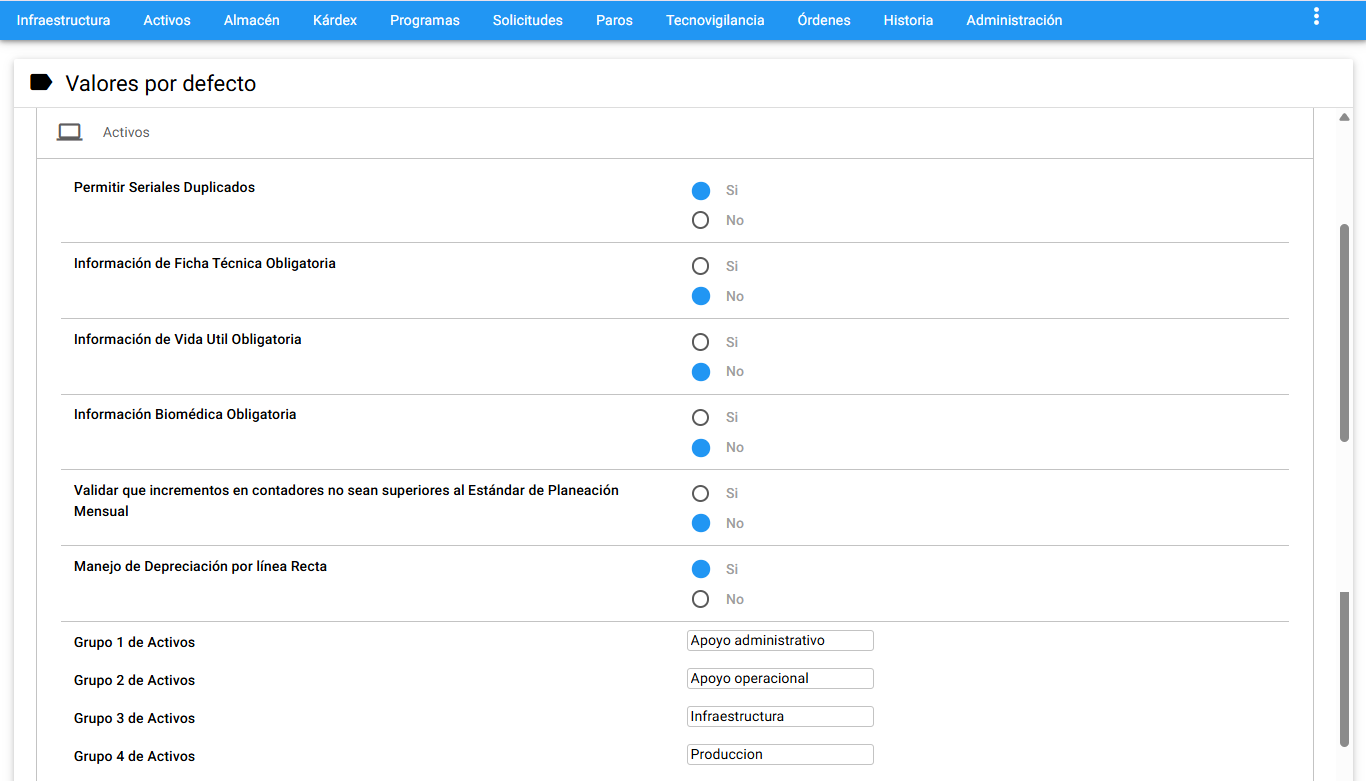Edit the Grupo 2 de Activos field
1366x781 pixels.
(780, 678)
